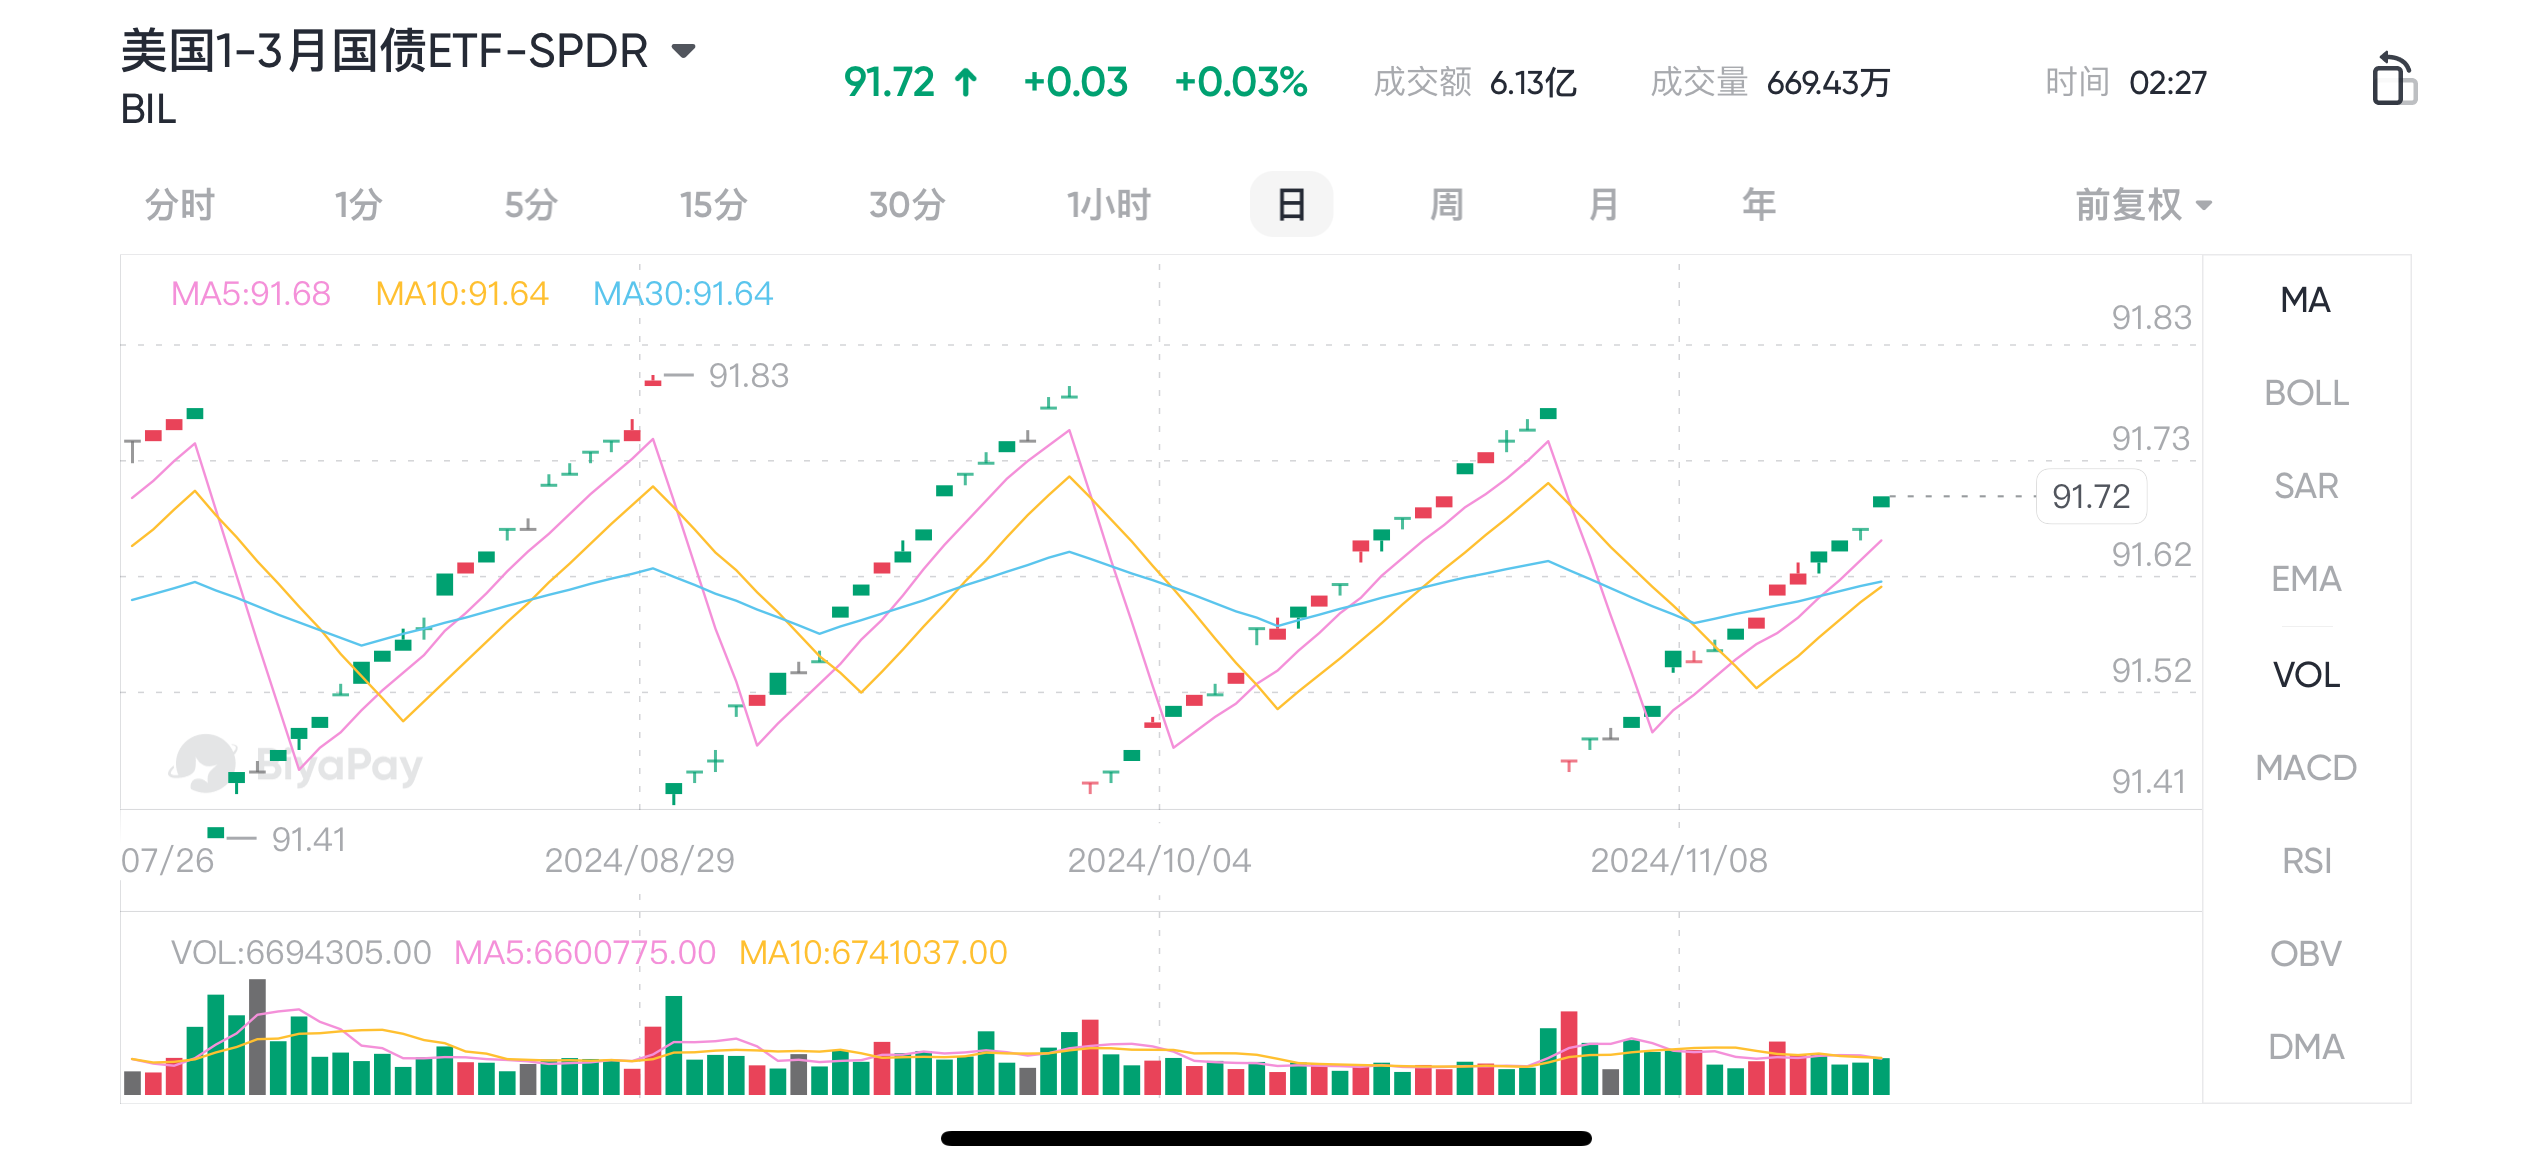The width and height of the screenshot is (2532, 1170).
Task: Tap the volume MA10:6741037.00 label
Action: [x=873, y=953]
